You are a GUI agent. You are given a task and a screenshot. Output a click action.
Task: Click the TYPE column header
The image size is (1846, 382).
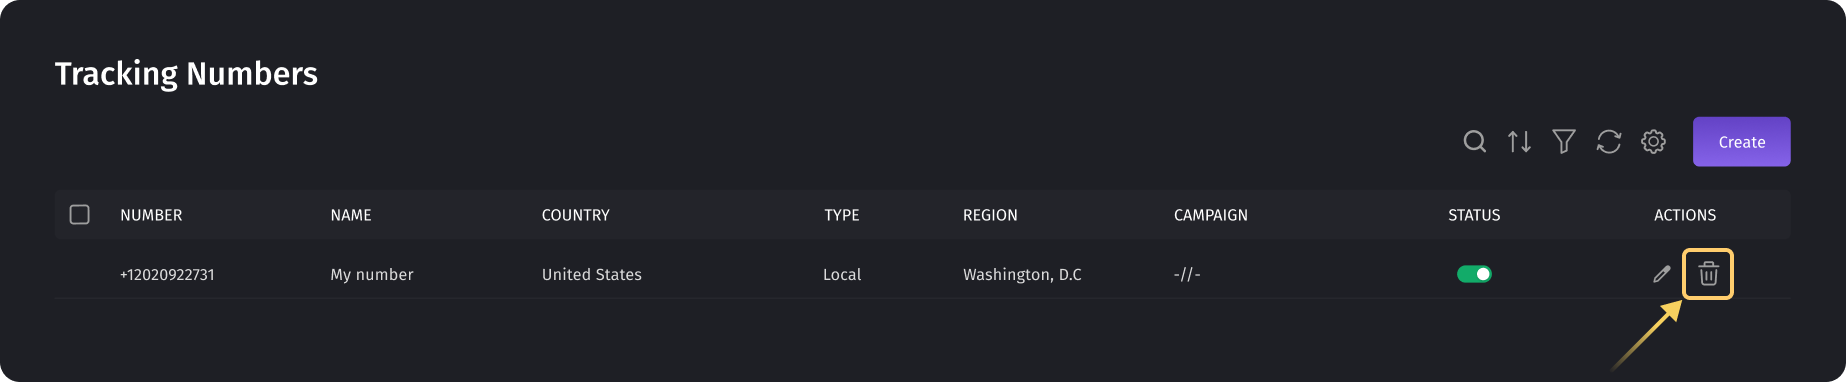tap(842, 215)
